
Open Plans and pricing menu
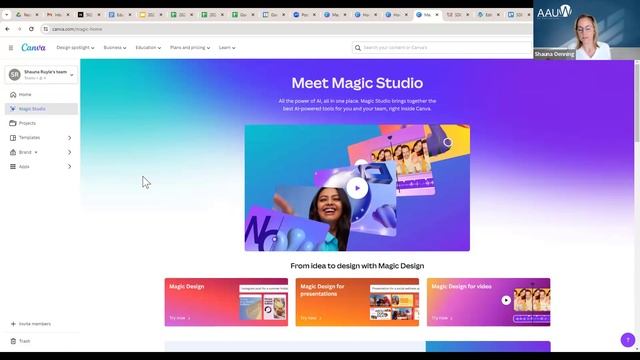pyautogui.click(x=190, y=48)
